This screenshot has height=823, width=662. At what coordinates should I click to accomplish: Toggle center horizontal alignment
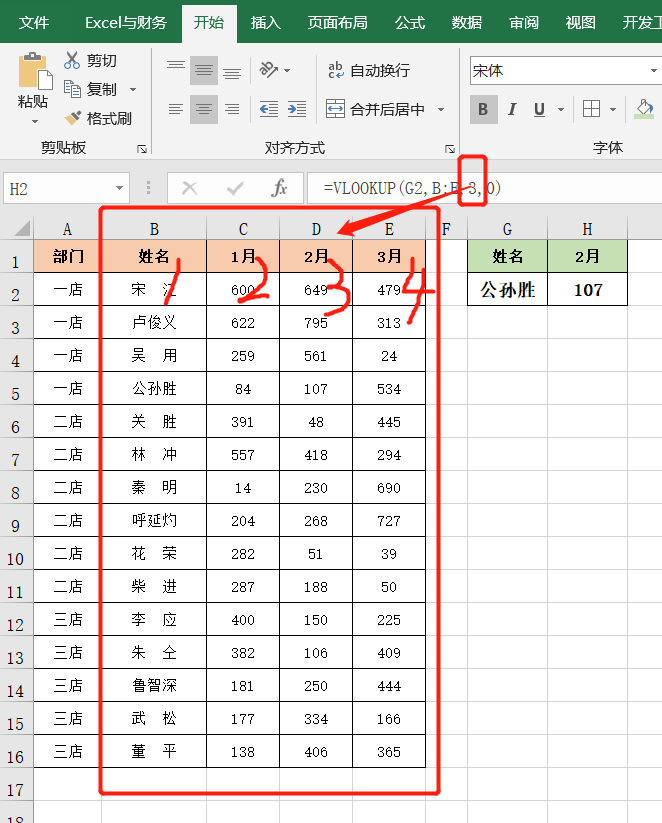tap(204, 109)
